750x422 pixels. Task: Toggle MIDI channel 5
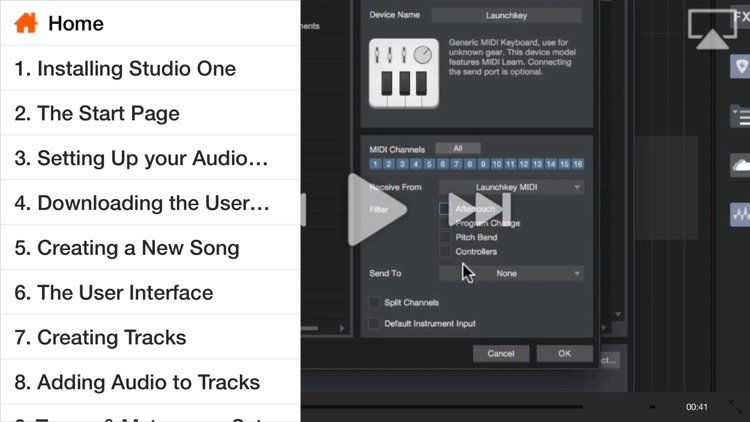pyautogui.click(x=429, y=164)
